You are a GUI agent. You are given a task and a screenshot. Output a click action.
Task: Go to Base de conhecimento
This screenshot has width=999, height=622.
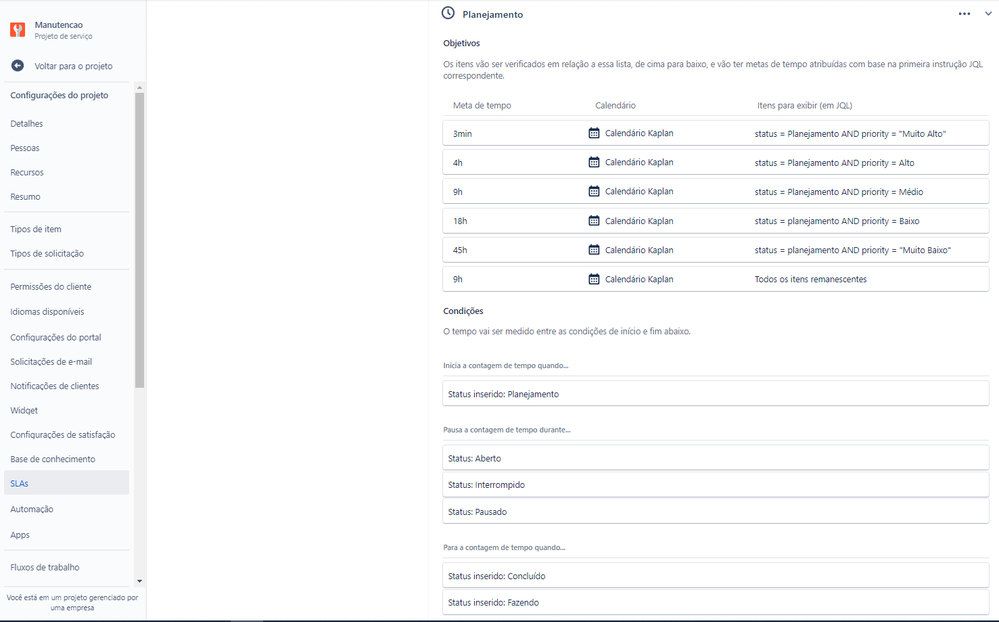pos(53,459)
